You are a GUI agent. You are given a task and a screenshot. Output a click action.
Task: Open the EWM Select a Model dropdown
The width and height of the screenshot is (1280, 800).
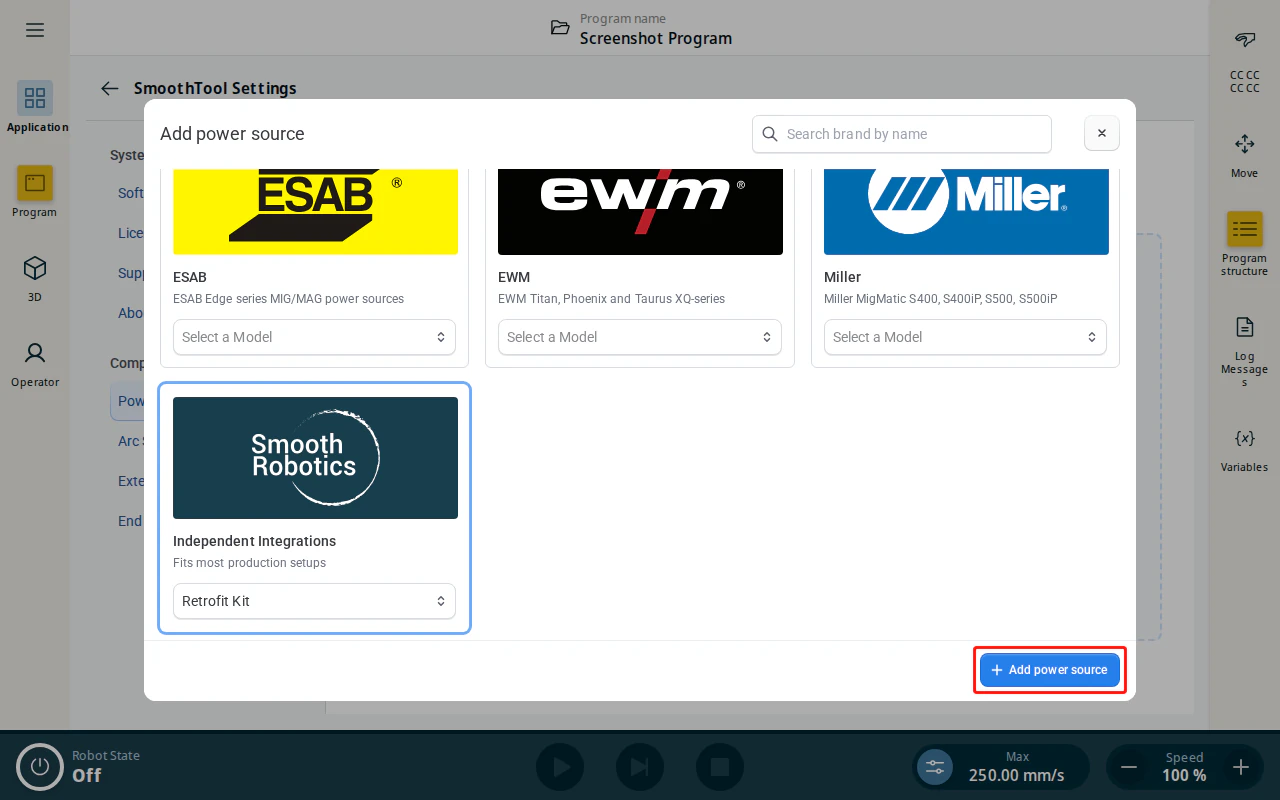tap(640, 337)
